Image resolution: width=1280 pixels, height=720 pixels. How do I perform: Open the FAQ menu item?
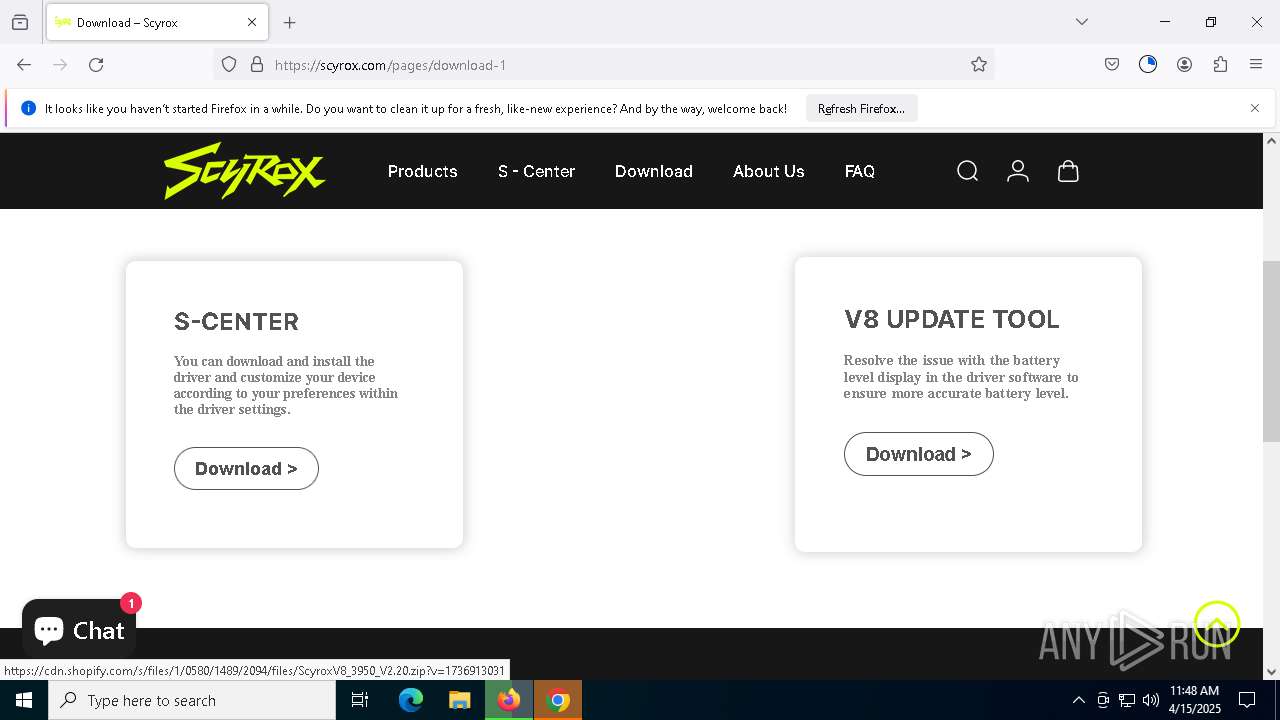pyautogui.click(x=860, y=171)
